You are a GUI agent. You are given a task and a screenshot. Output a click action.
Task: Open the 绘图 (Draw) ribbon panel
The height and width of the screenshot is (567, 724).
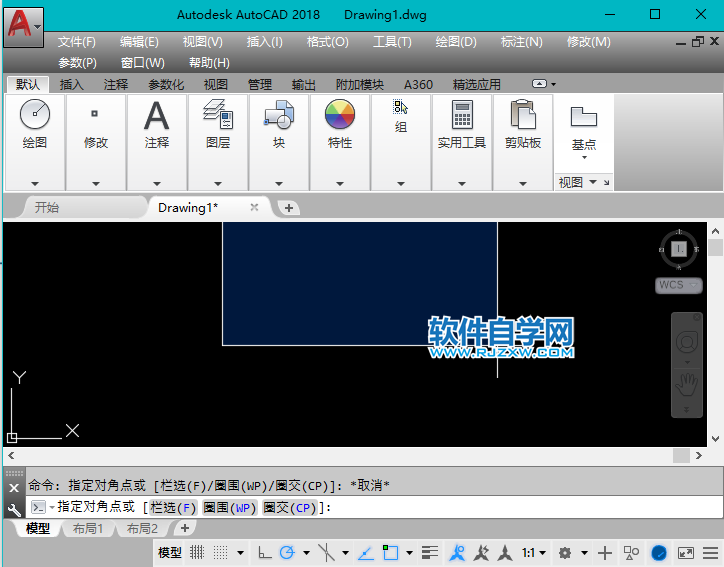click(x=34, y=124)
